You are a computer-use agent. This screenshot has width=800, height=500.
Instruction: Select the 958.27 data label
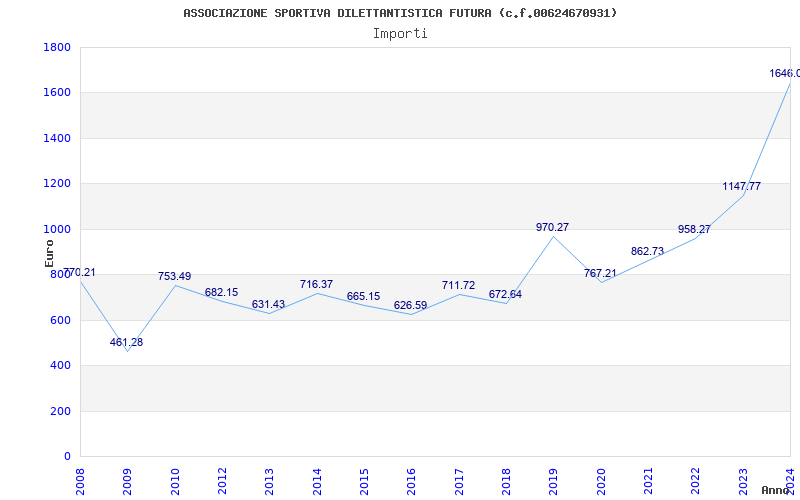coord(694,229)
